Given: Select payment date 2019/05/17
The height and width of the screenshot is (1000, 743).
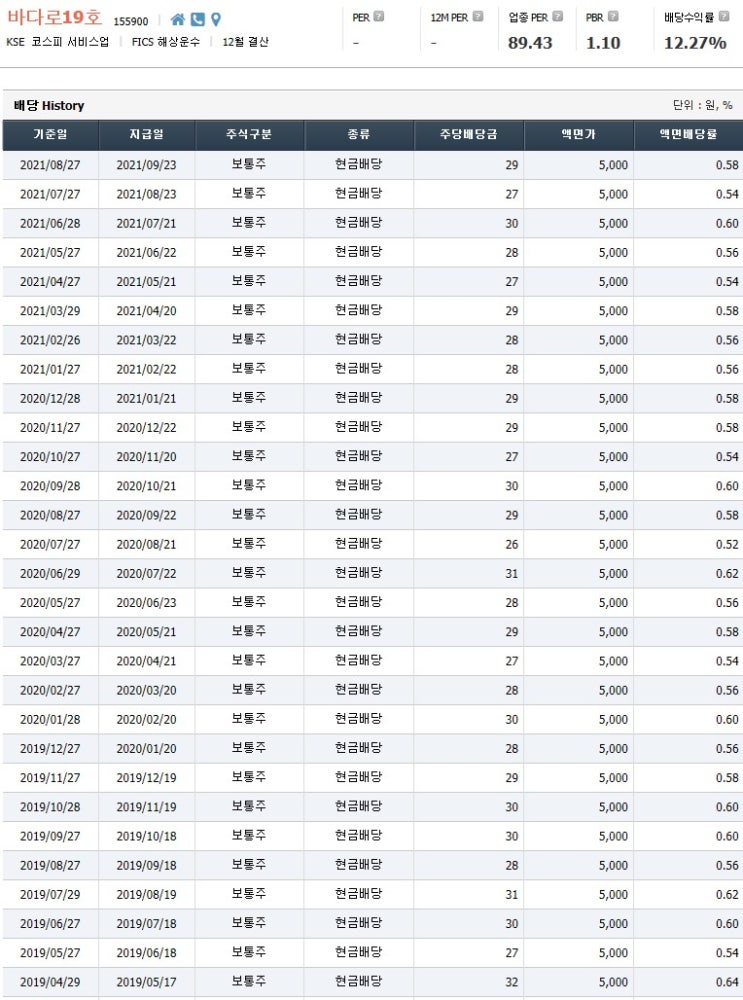Looking at the screenshot, I should tap(147, 982).
